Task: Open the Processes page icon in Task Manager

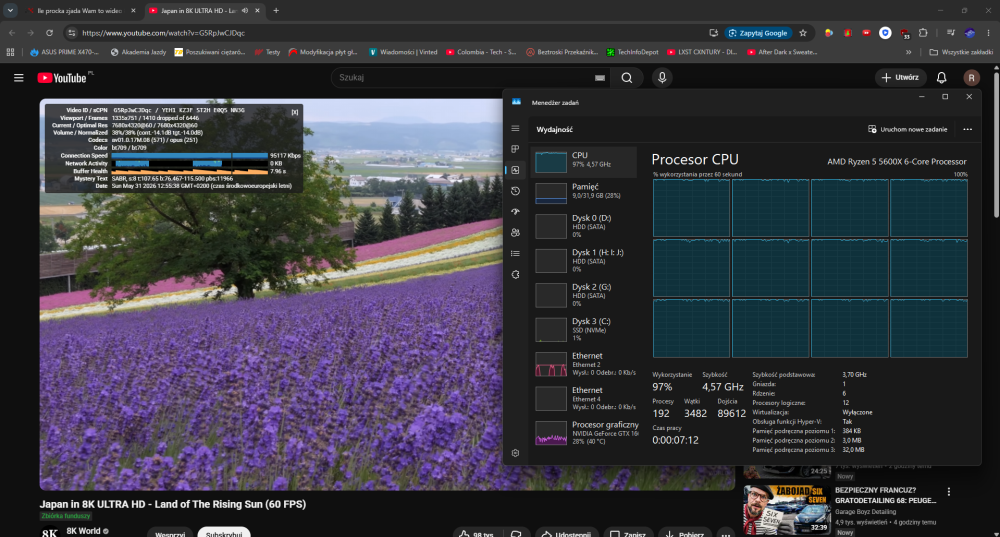Action: [515, 149]
